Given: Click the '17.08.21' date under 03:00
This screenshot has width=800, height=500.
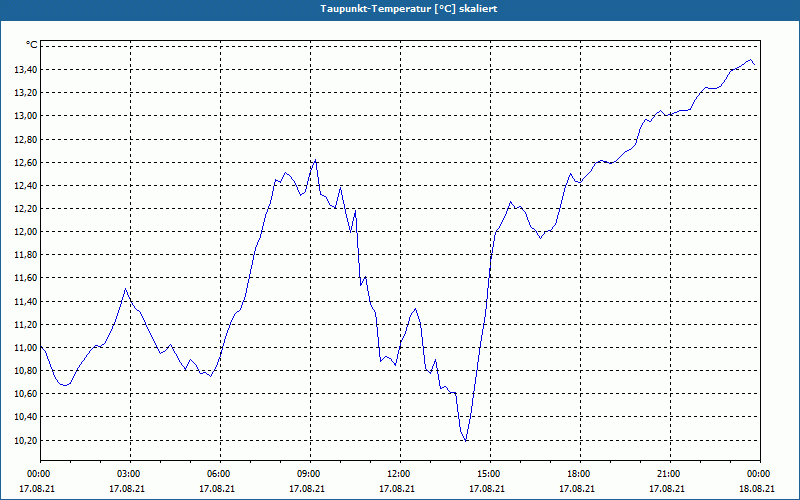Looking at the screenshot, I should point(127,488).
